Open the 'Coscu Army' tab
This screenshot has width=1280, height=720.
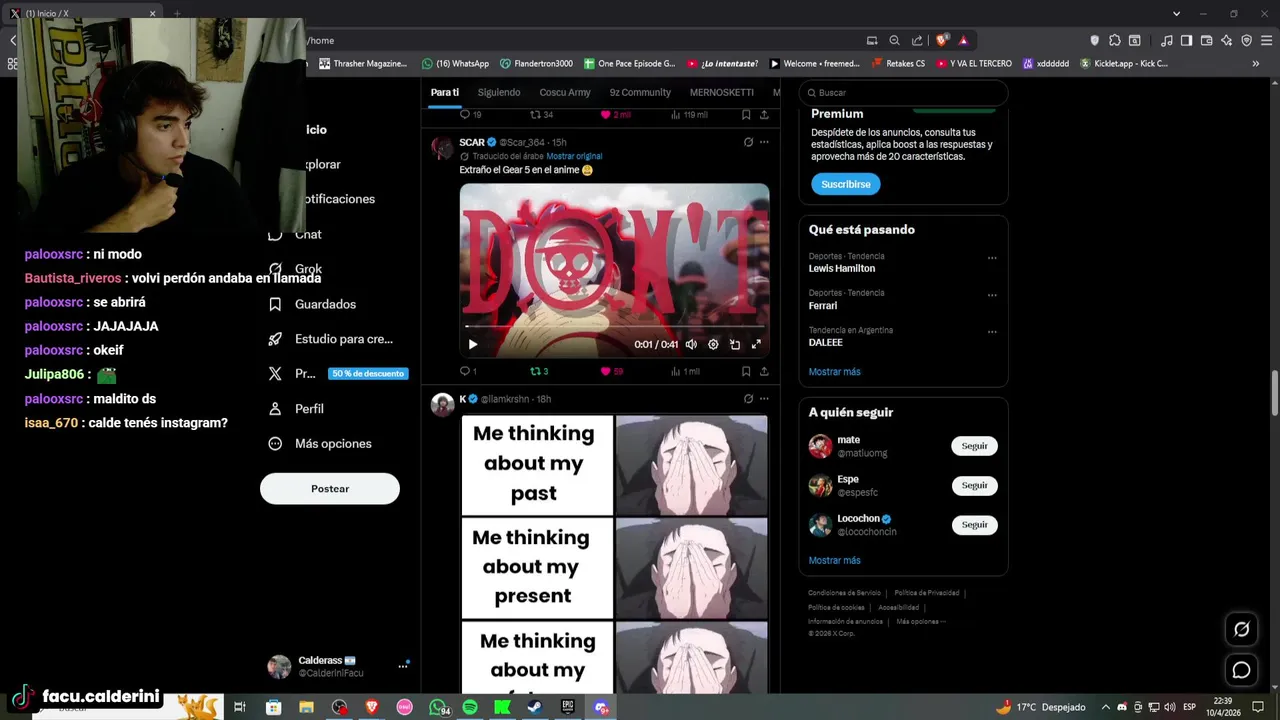coord(565,92)
